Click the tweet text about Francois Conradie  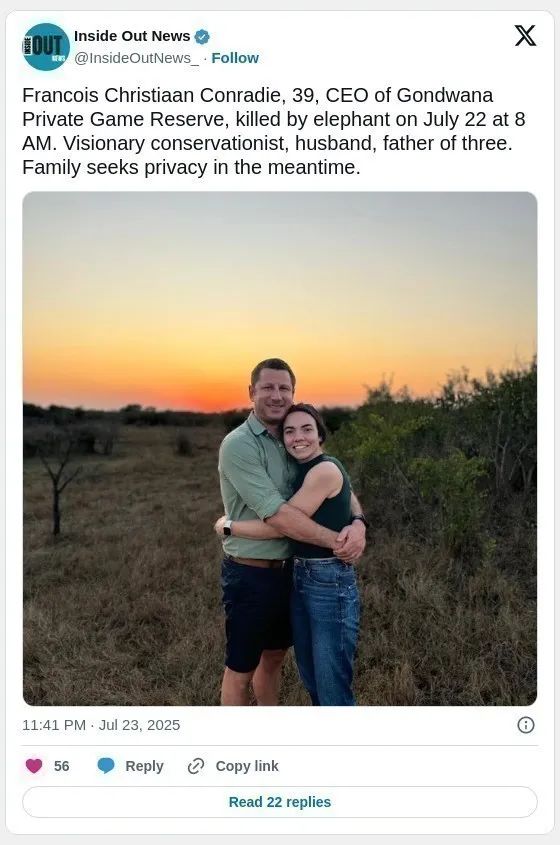tap(274, 131)
